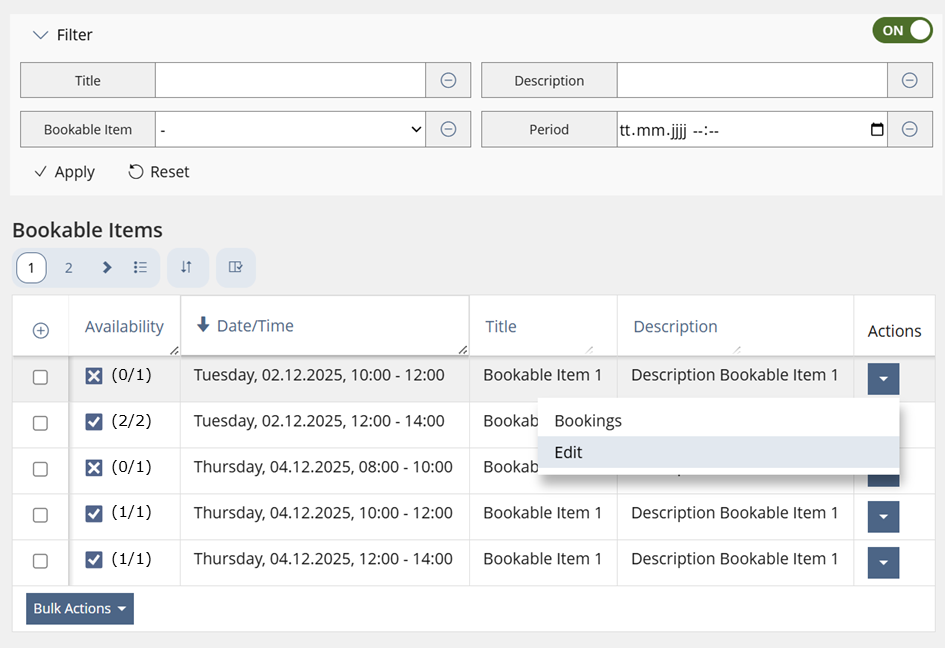The width and height of the screenshot is (945, 648).
Task: Select Bookings from the actions menu
Action: [588, 421]
